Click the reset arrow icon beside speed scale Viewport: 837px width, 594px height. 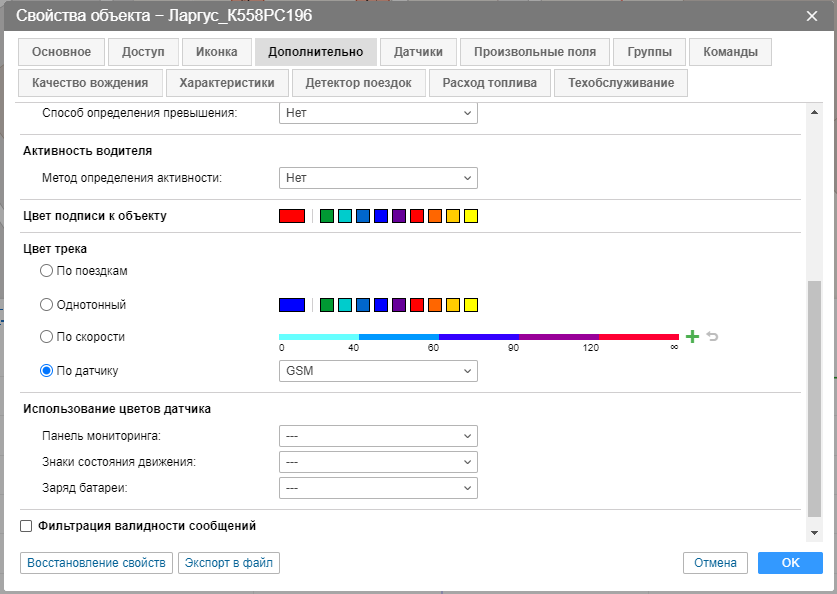712,337
